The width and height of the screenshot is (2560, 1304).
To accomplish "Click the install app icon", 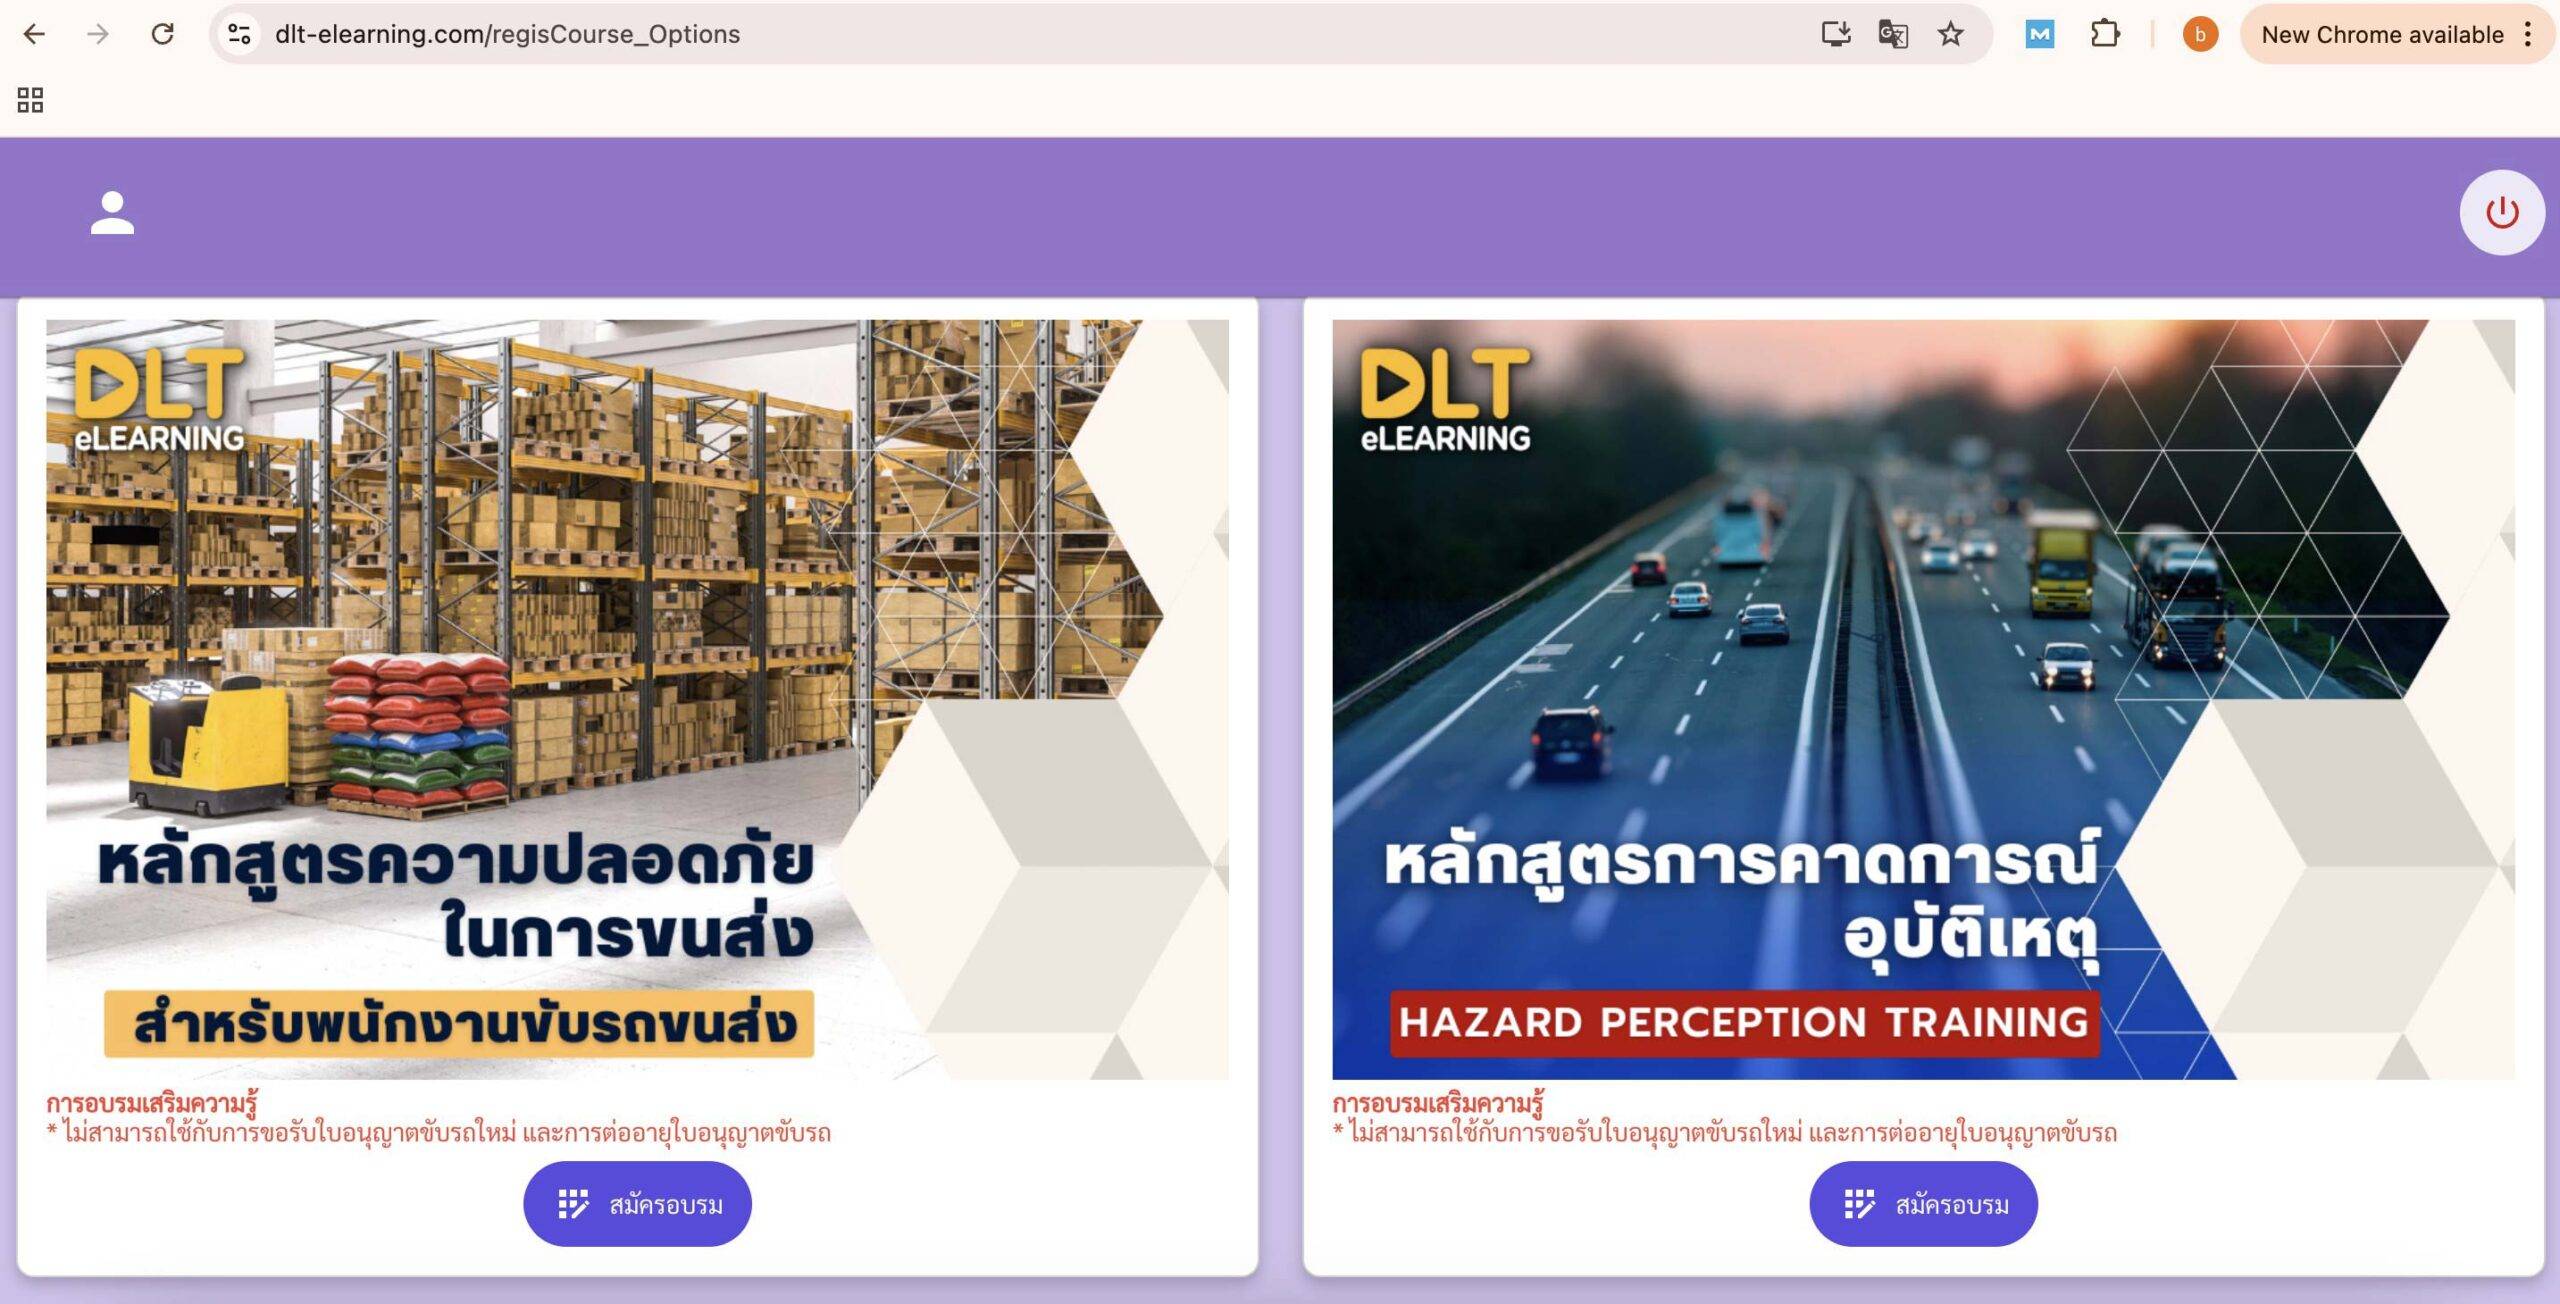I will click(1835, 34).
